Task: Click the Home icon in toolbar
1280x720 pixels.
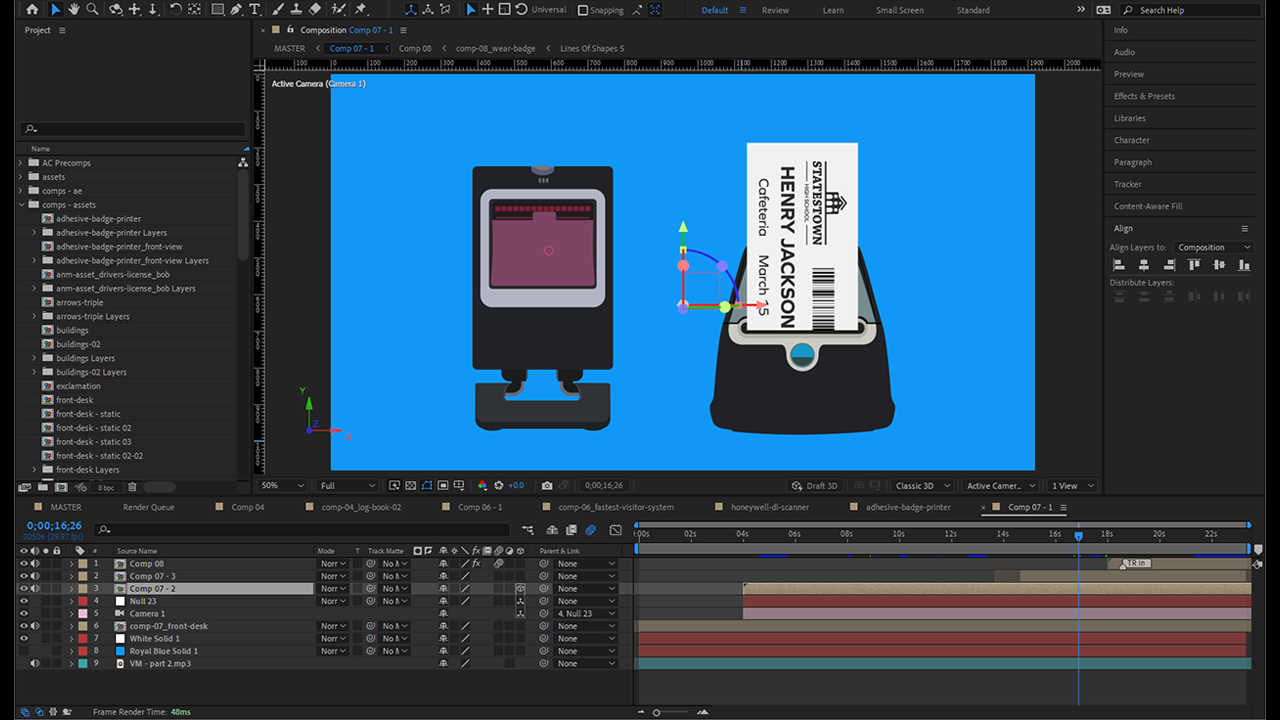Action: click(32, 9)
